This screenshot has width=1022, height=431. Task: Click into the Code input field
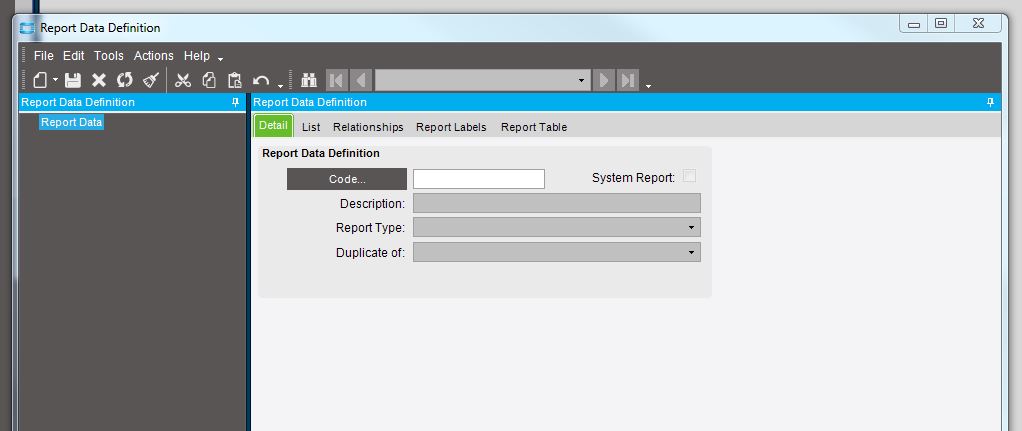pyautogui.click(x=479, y=179)
